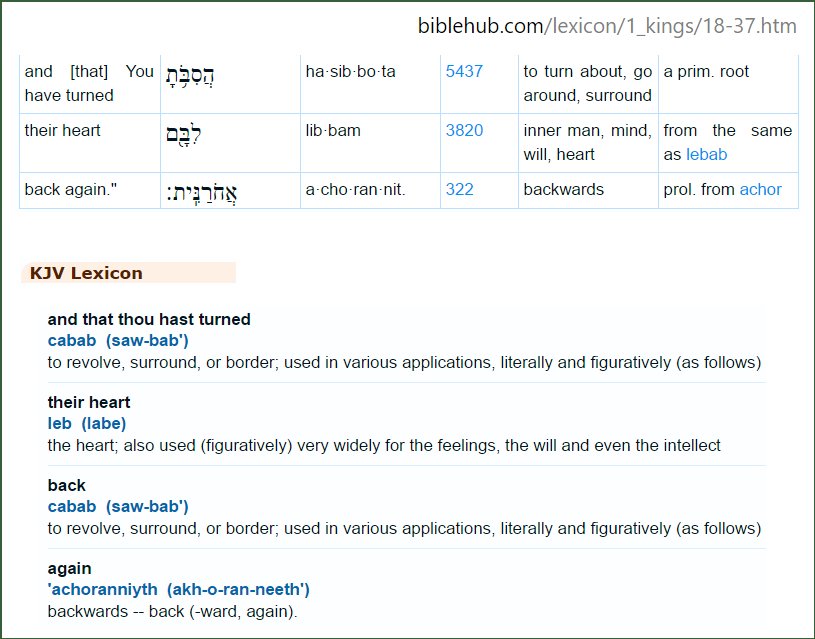Click the transliteration lib·bam in the table

[x=333, y=131]
